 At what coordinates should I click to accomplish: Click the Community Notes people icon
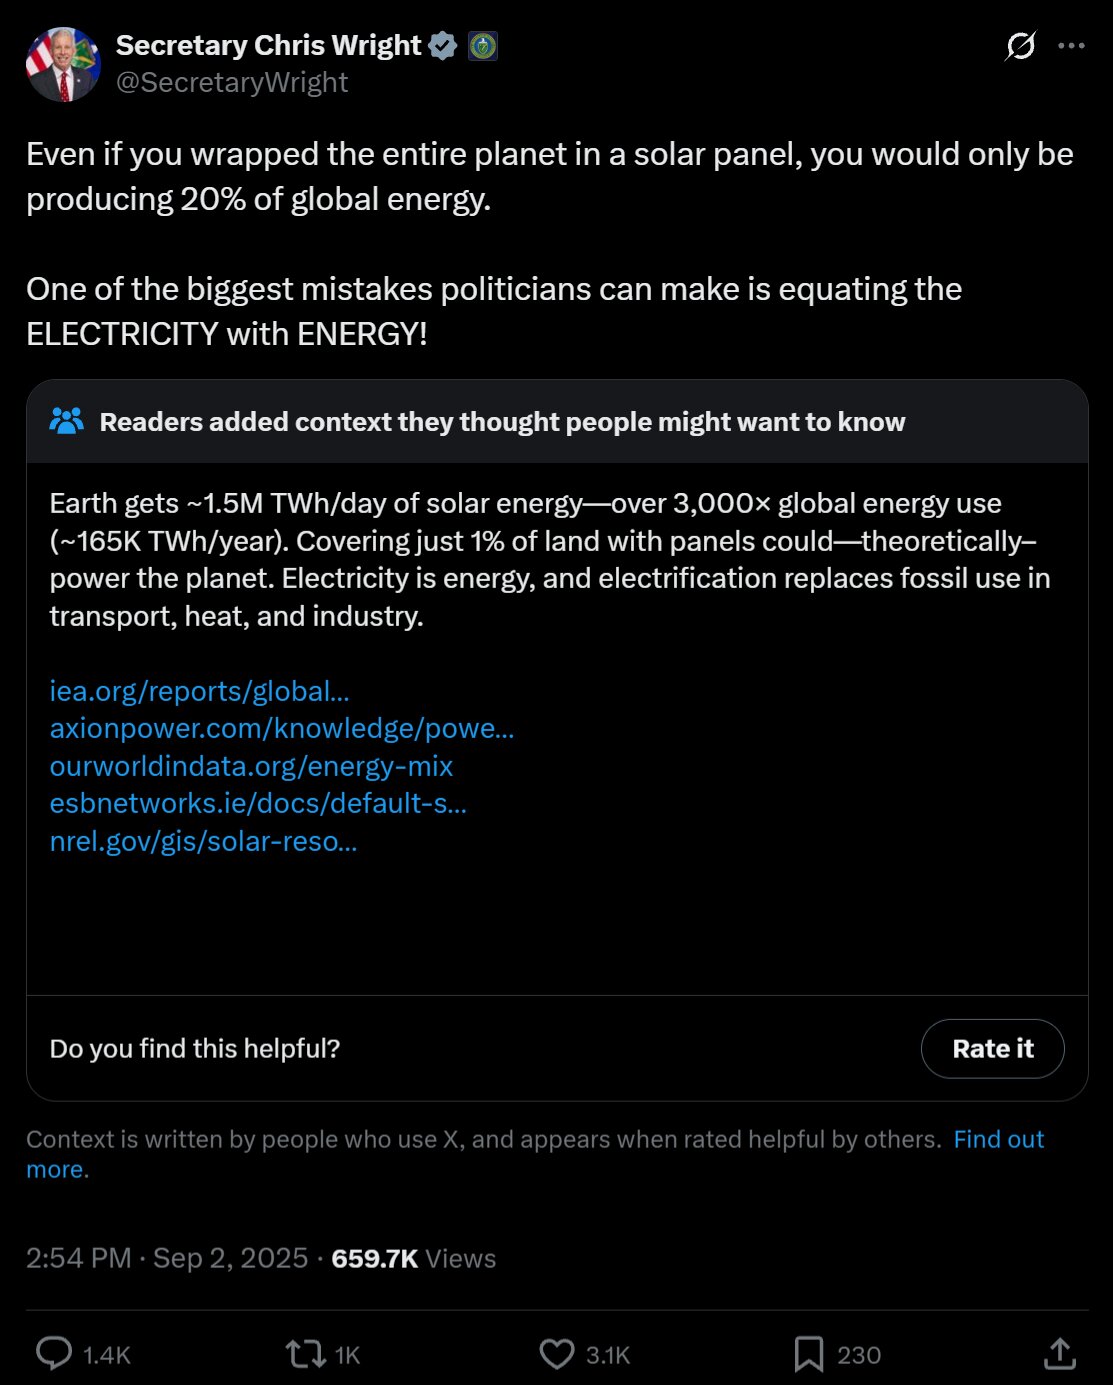coord(67,421)
